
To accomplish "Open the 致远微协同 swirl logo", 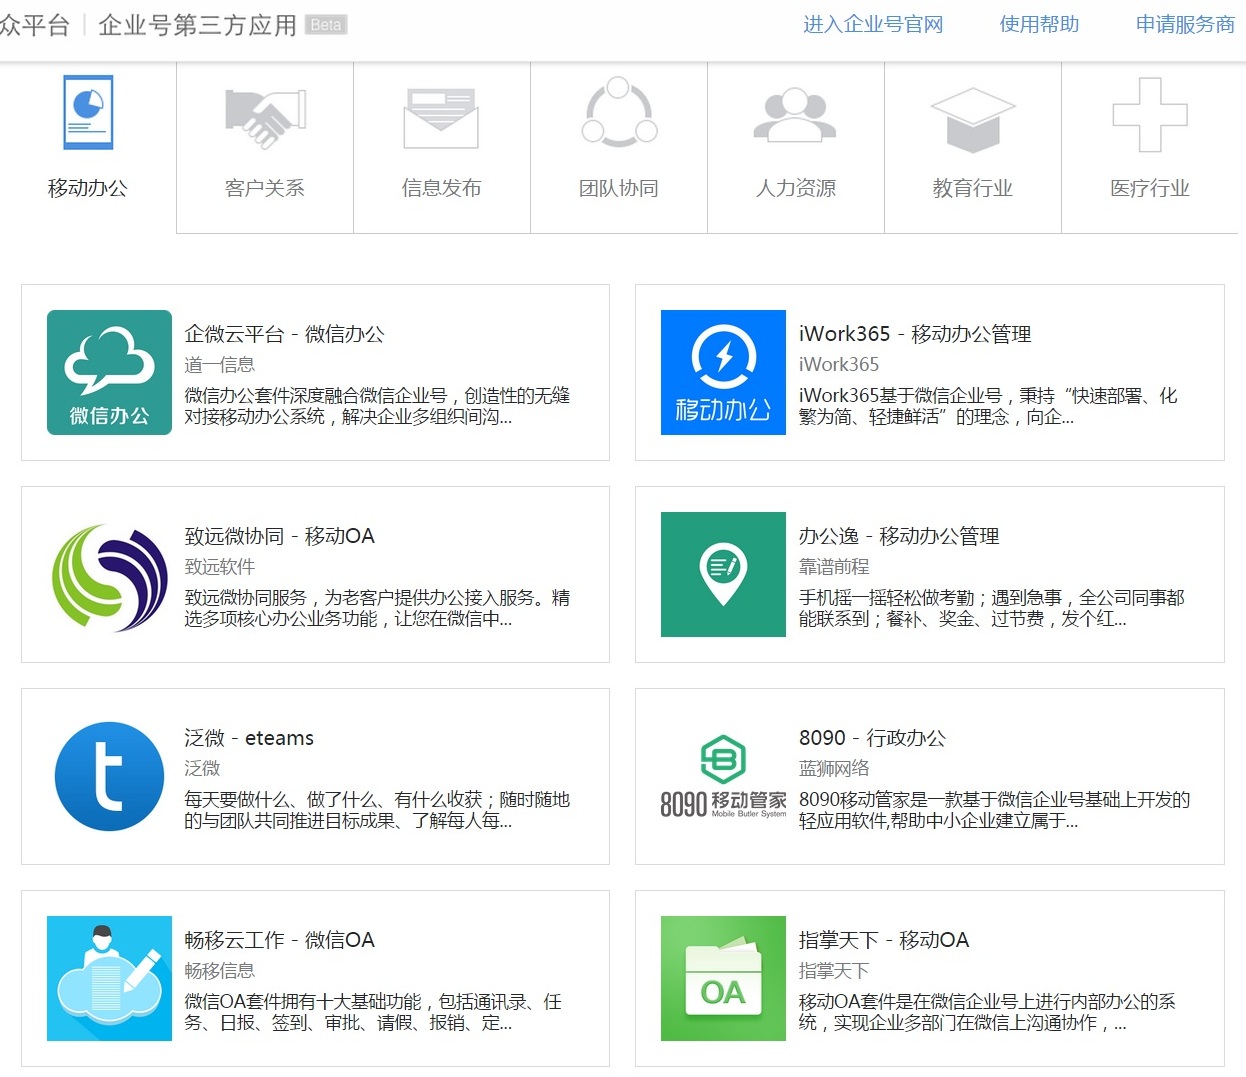I will tap(109, 577).
